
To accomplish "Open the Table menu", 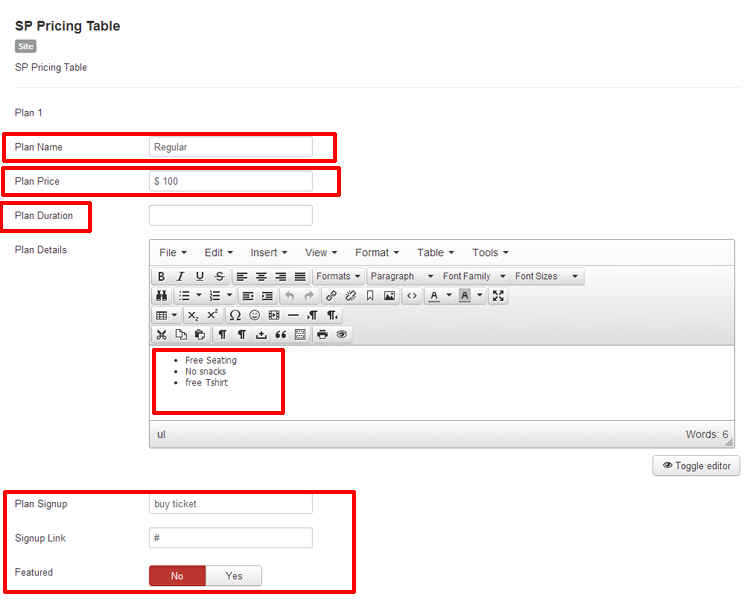I will pyautogui.click(x=435, y=253).
